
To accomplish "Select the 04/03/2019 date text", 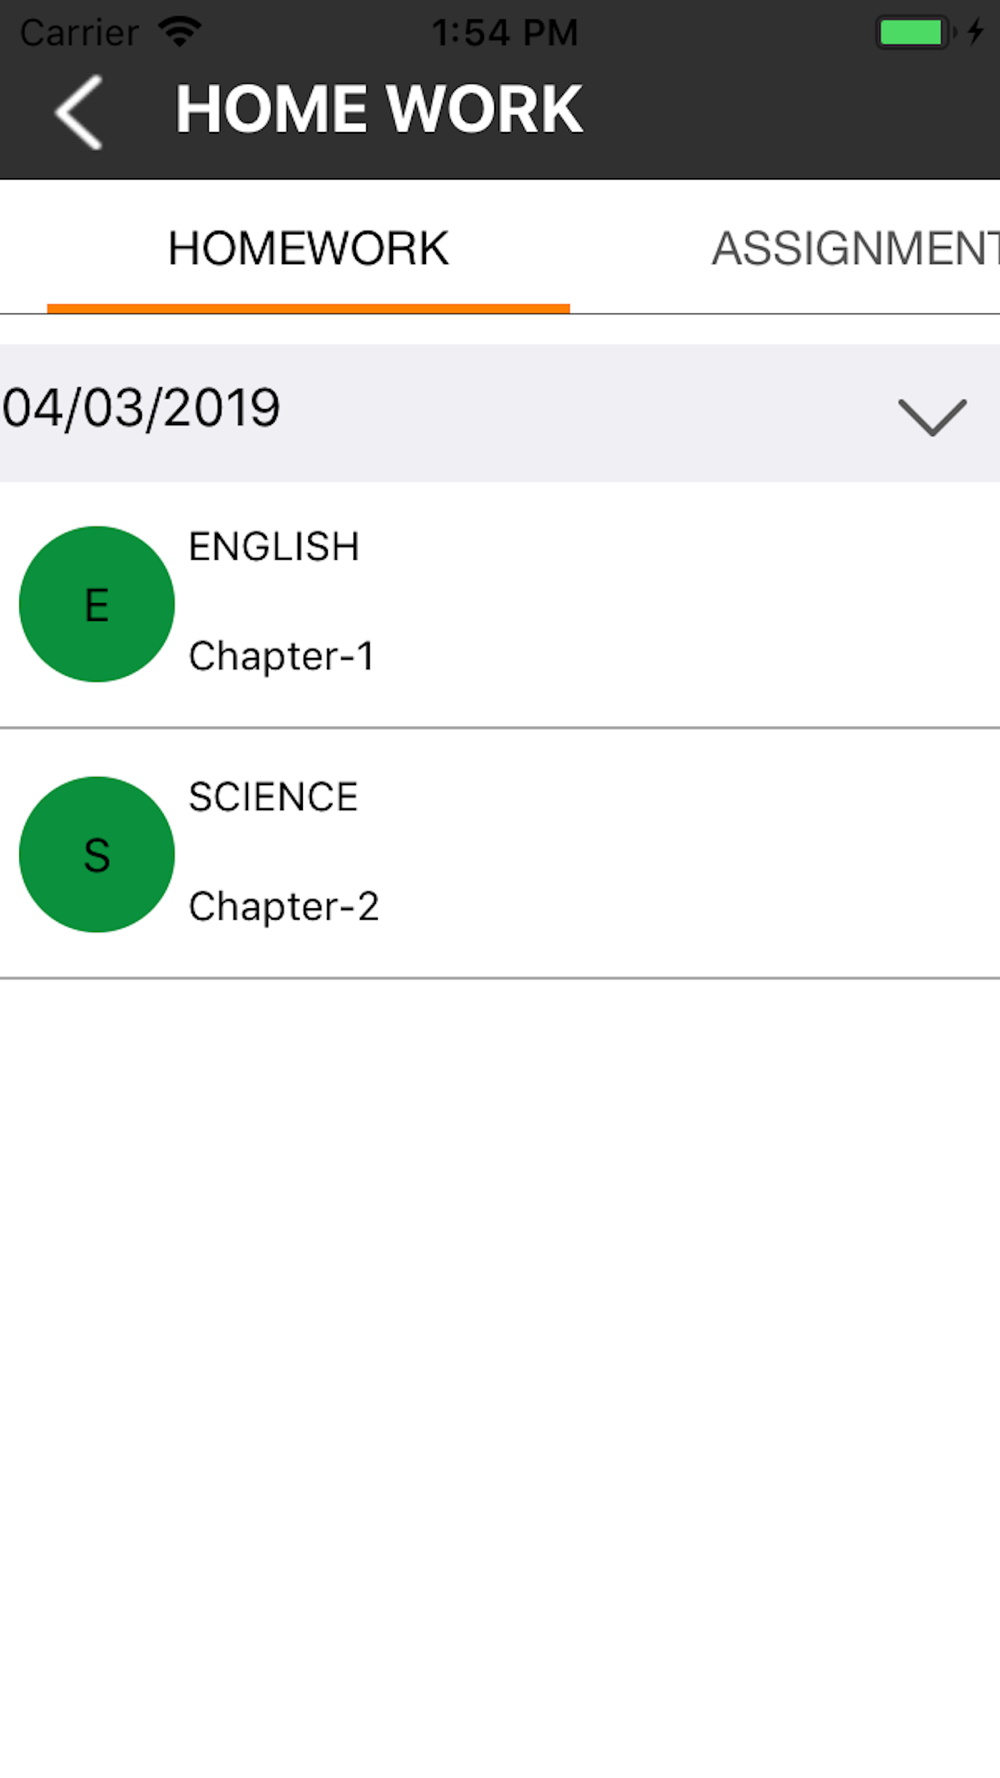I will click(141, 408).
